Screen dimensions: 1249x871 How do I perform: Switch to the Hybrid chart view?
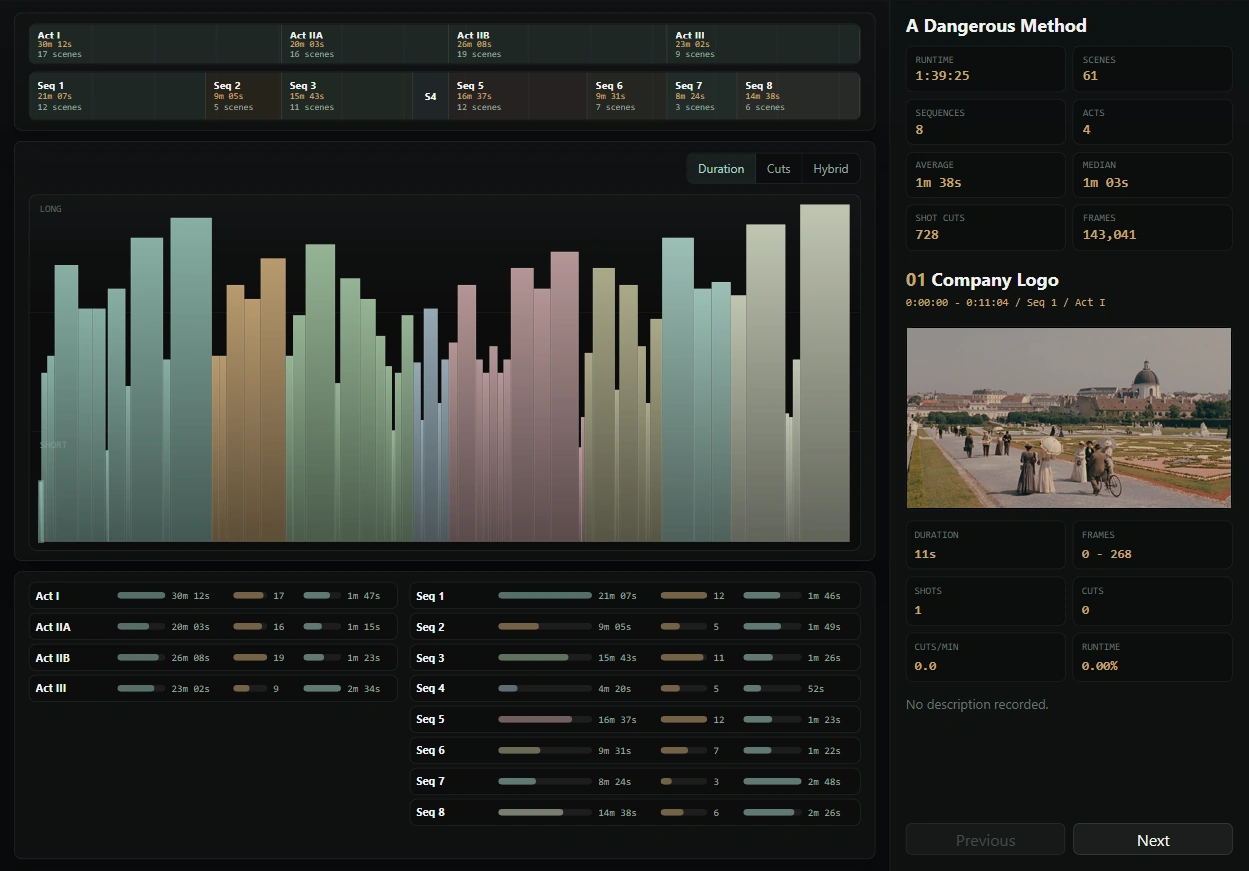(x=831, y=169)
